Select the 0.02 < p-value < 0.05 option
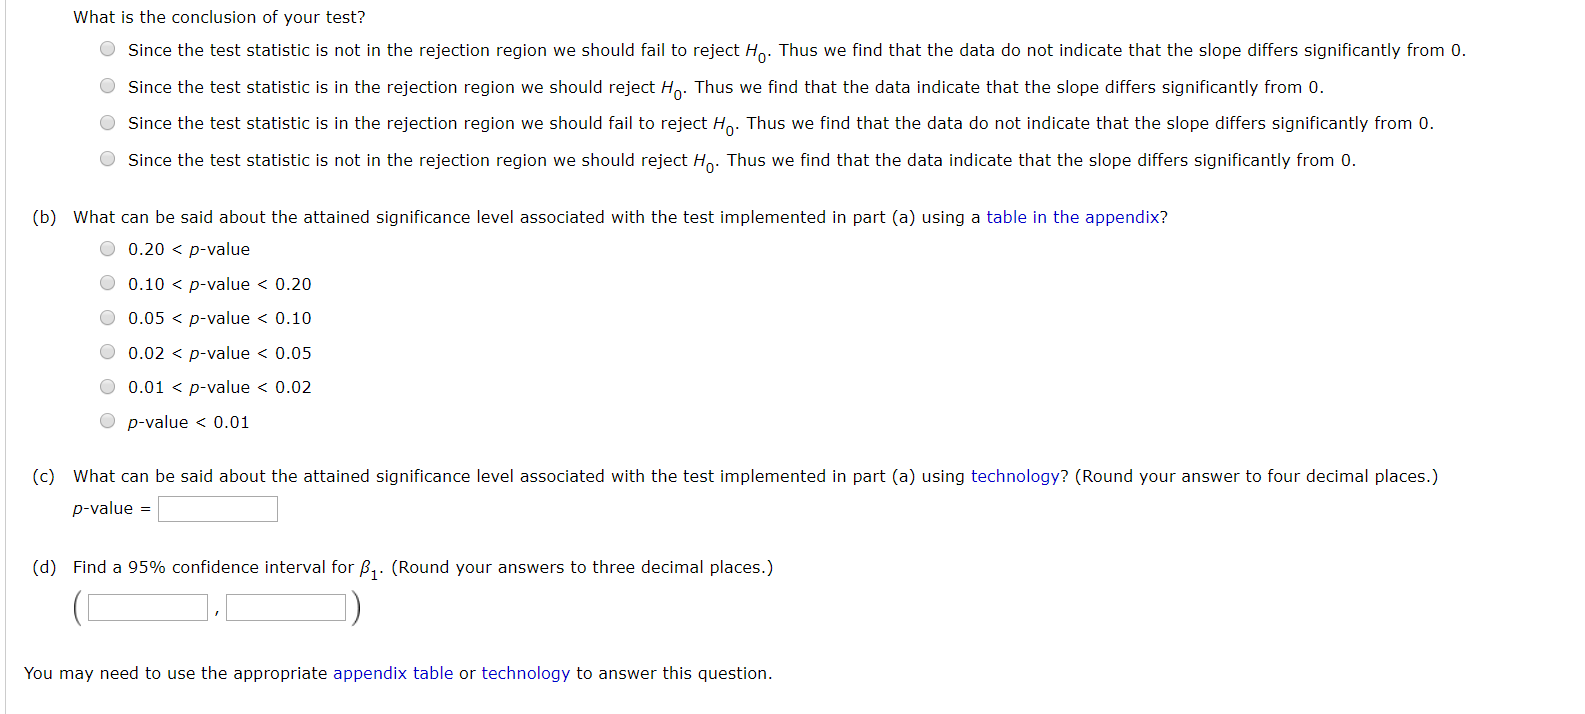The width and height of the screenshot is (1585, 714). coord(107,351)
